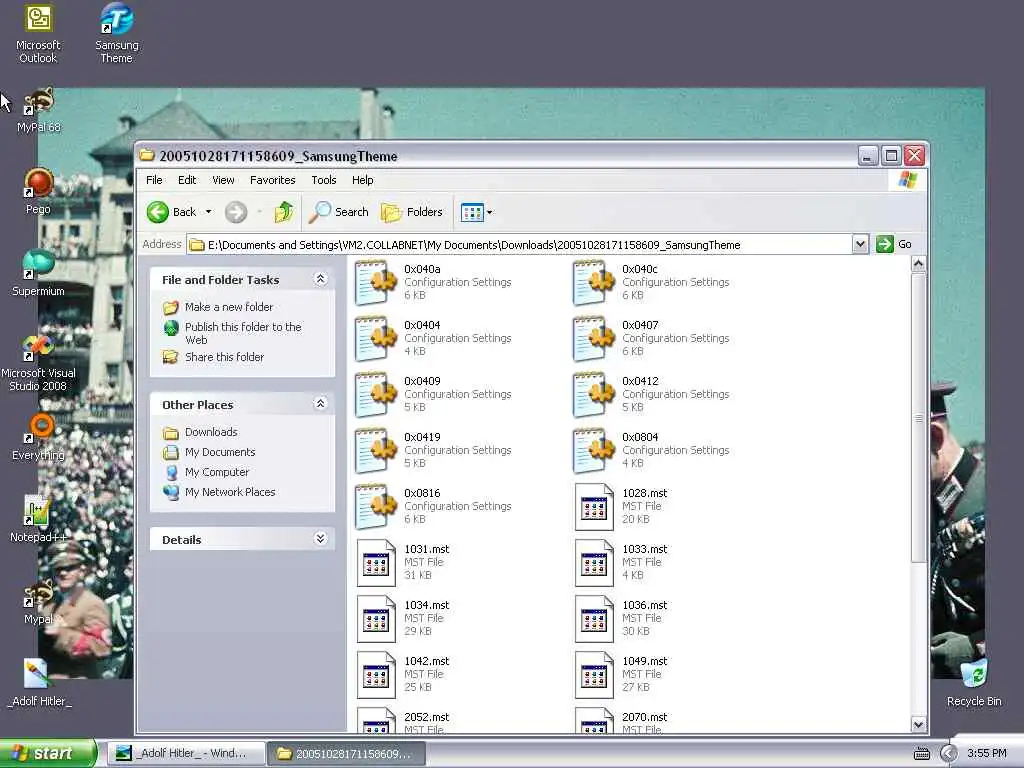The image size is (1024, 768).
Task: Select the 1034.mst file icon
Action: pyautogui.click(x=376, y=618)
